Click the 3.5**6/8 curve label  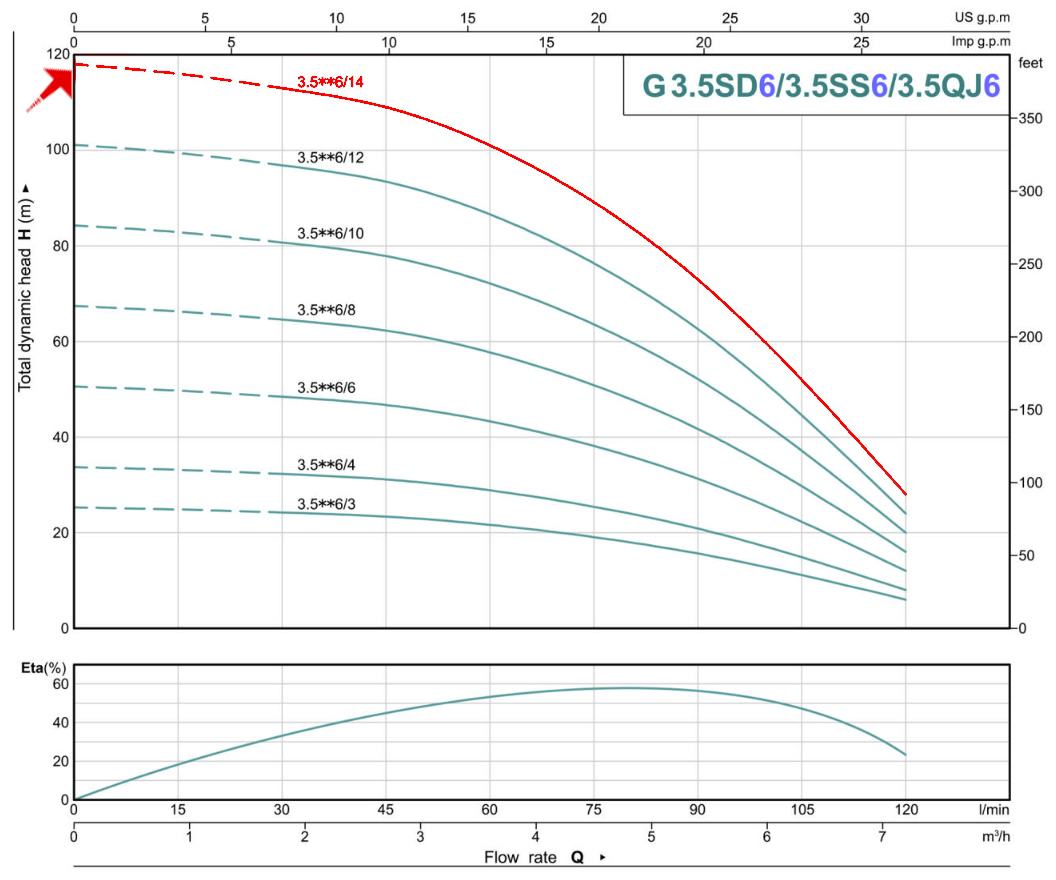tap(326, 310)
